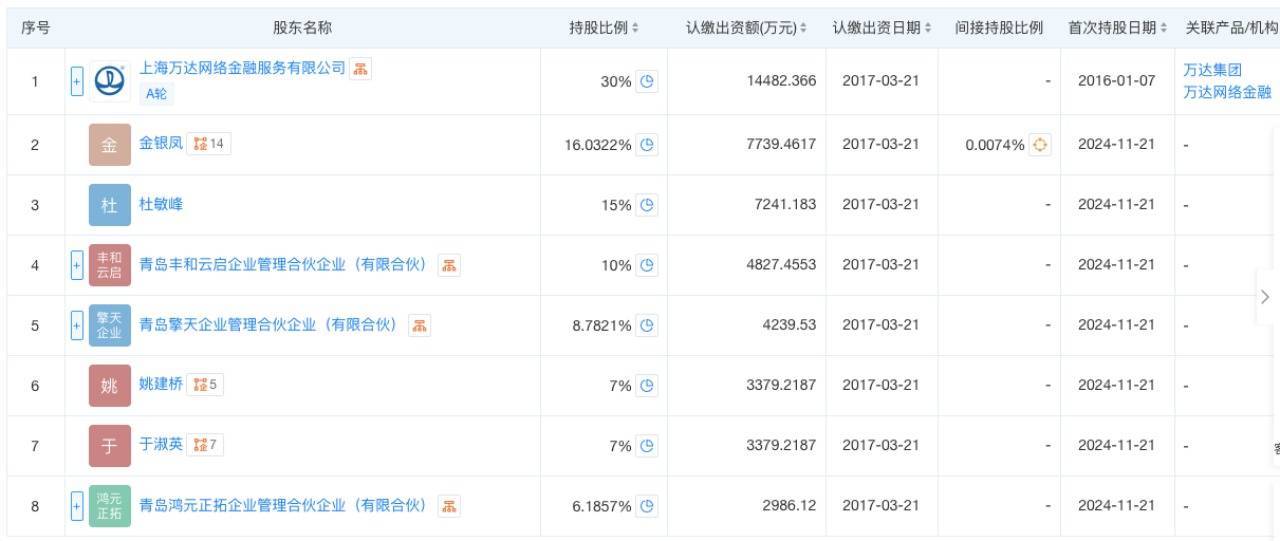
Task: Expand the 上海万达网络金融服务有限公司 shareholder row
Action: pos(77,82)
